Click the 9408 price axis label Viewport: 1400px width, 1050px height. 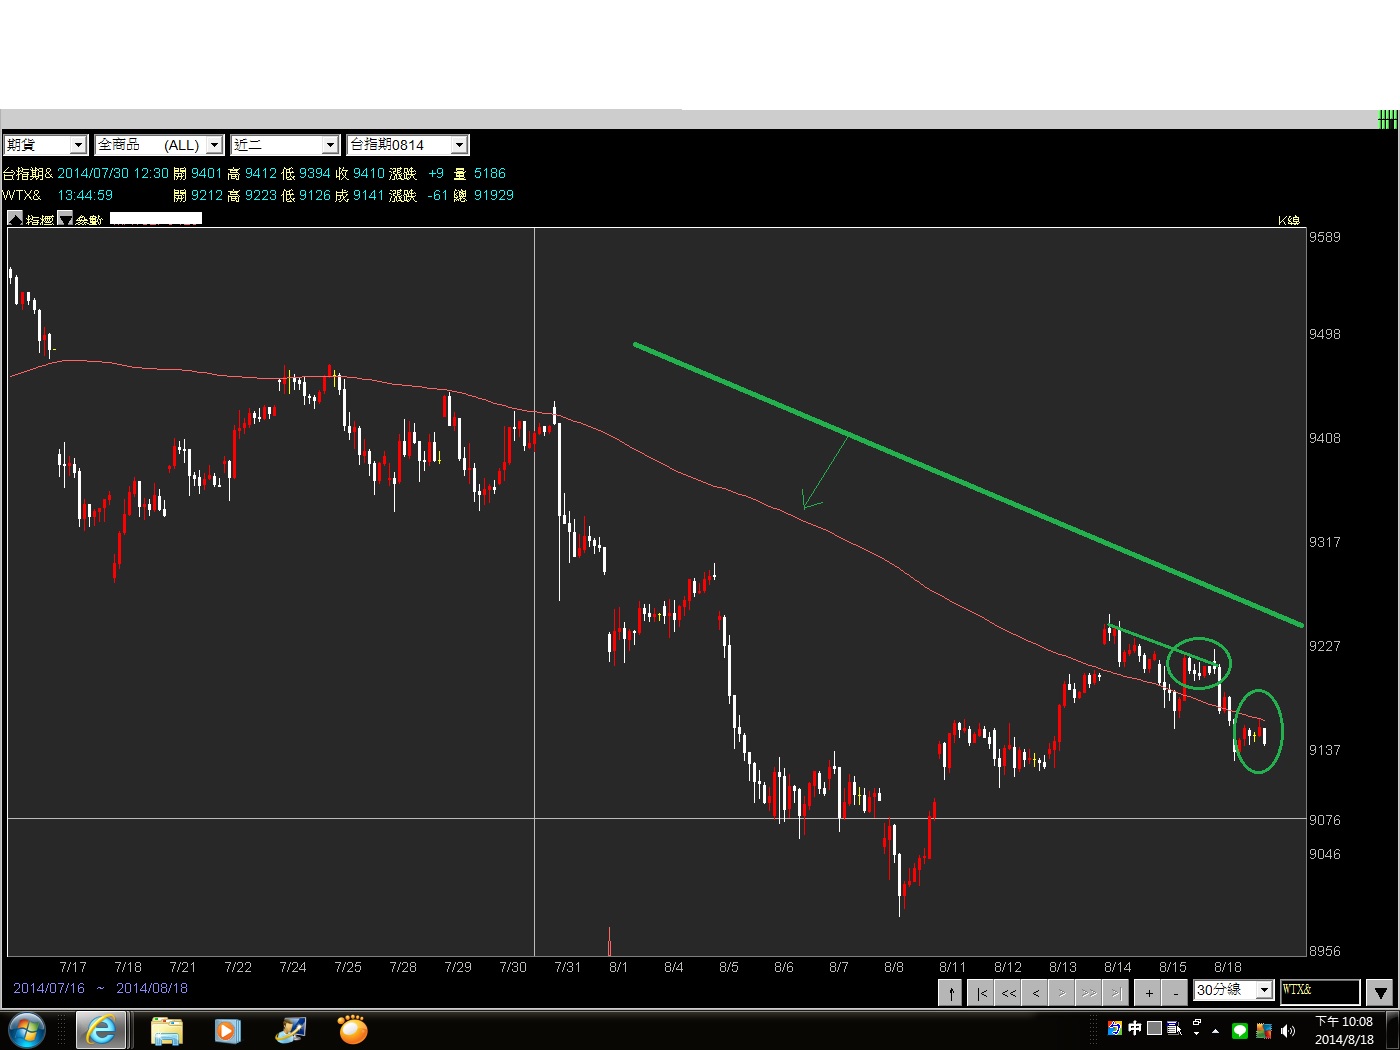pos(1325,438)
